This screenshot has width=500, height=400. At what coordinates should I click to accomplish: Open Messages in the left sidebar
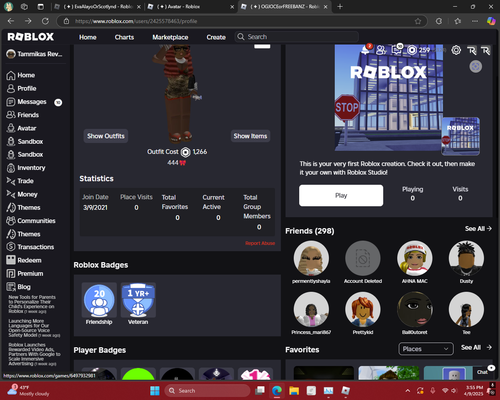point(27,102)
